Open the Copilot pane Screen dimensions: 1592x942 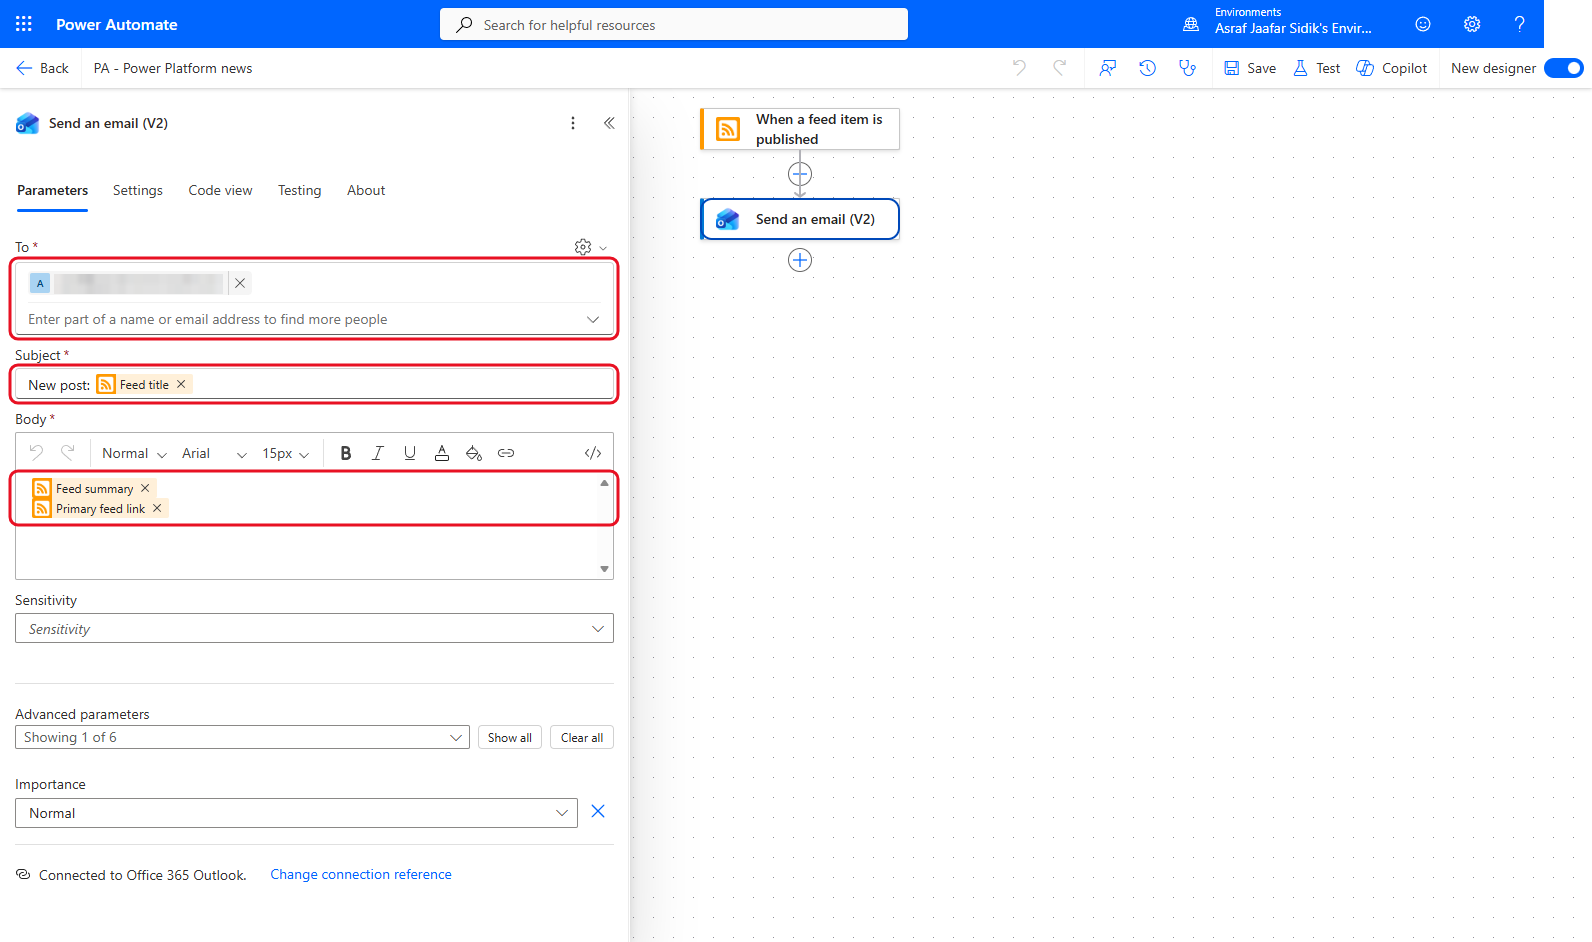click(x=1391, y=68)
